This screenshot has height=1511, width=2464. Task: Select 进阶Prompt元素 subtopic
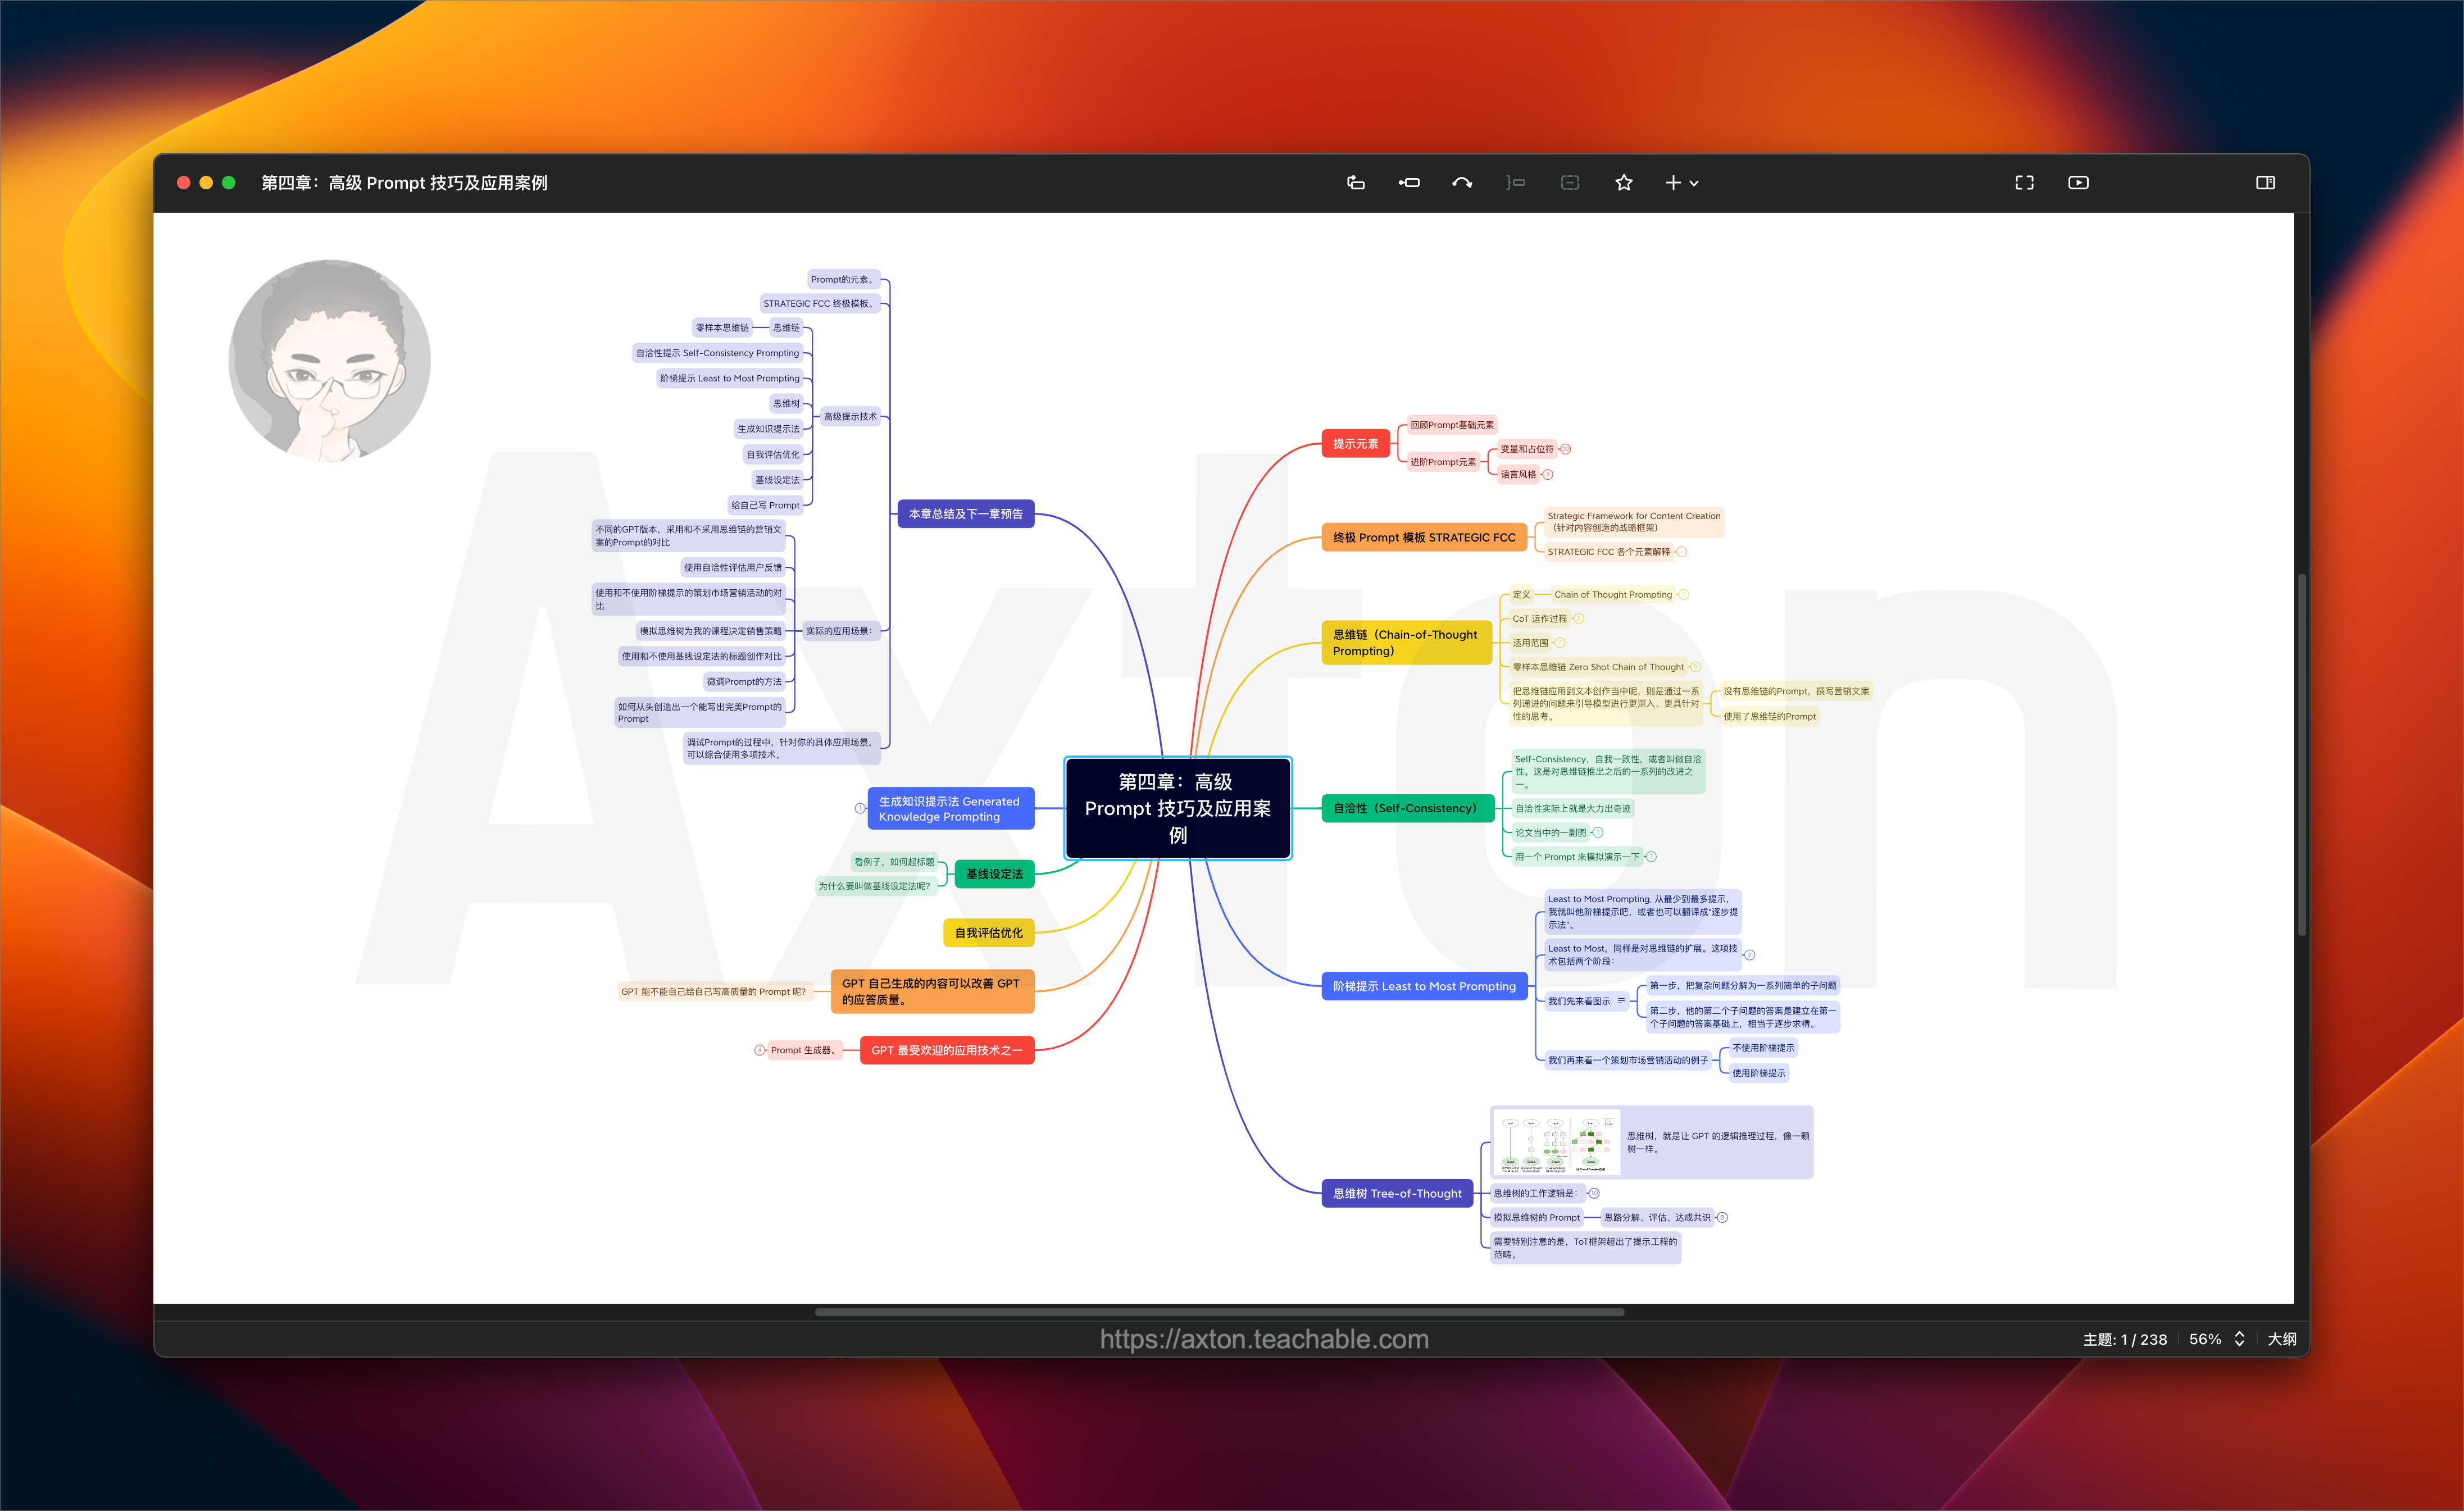coord(1443,462)
